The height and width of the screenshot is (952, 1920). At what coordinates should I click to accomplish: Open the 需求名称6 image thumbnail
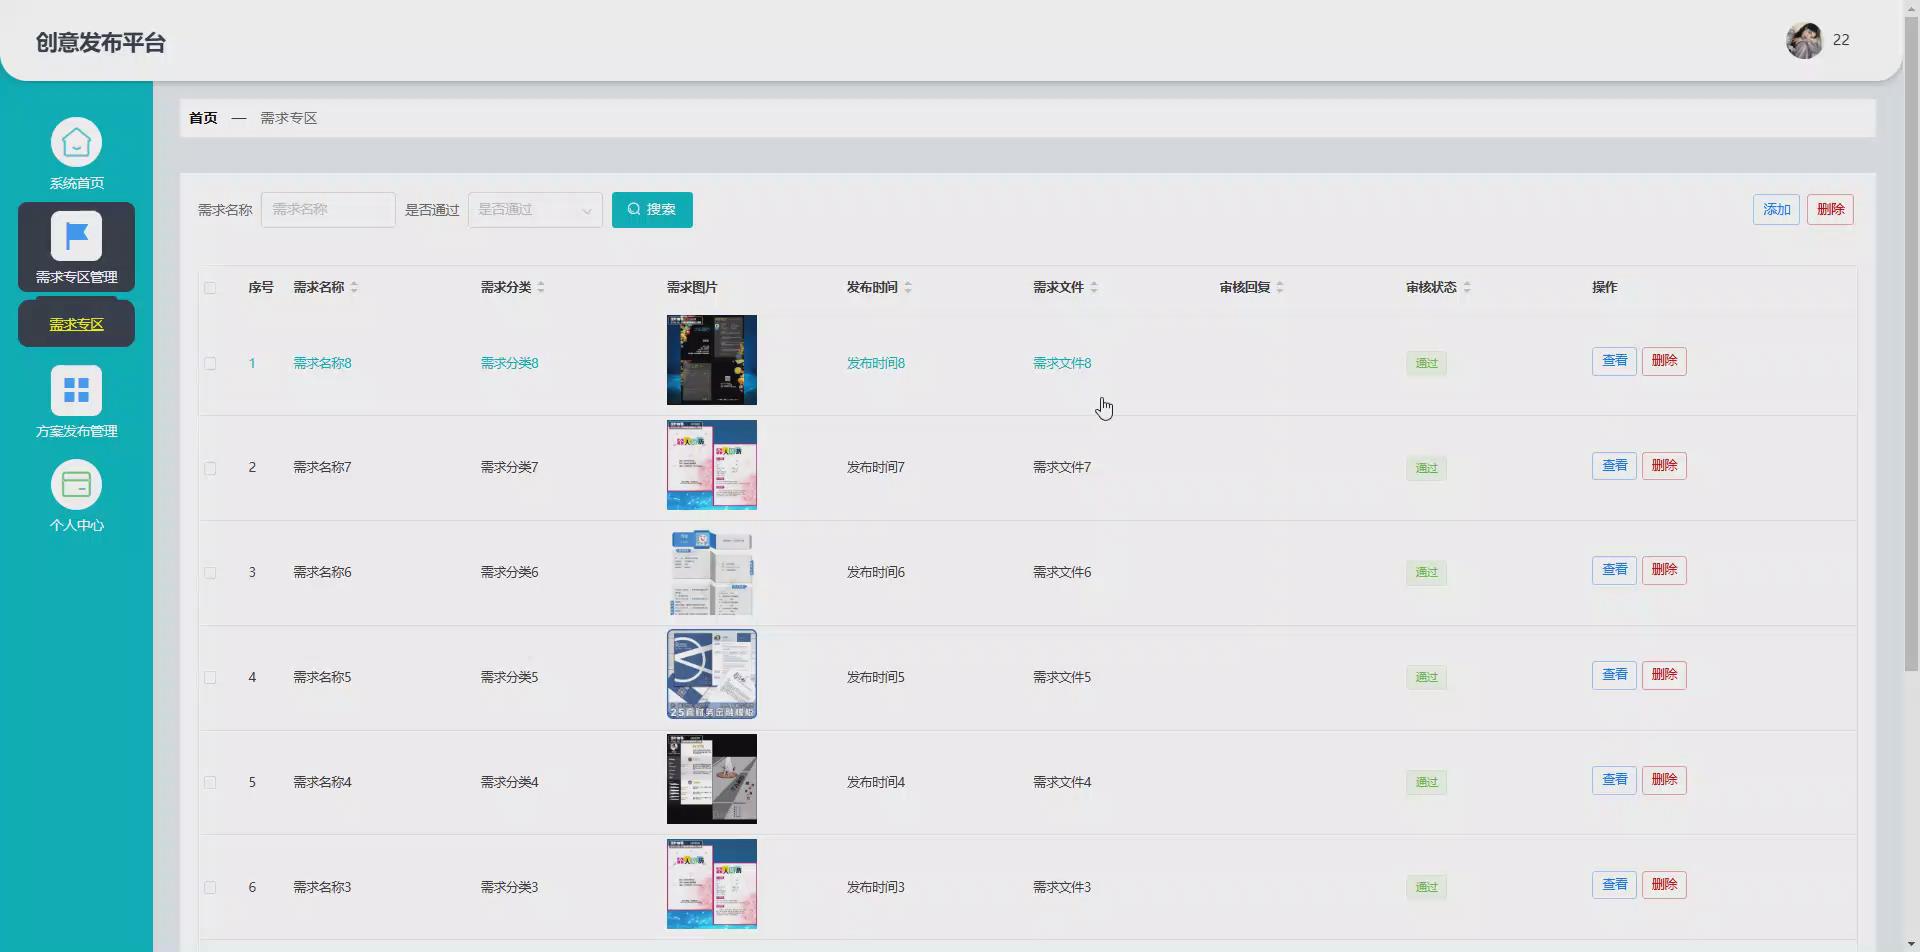click(x=712, y=572)
